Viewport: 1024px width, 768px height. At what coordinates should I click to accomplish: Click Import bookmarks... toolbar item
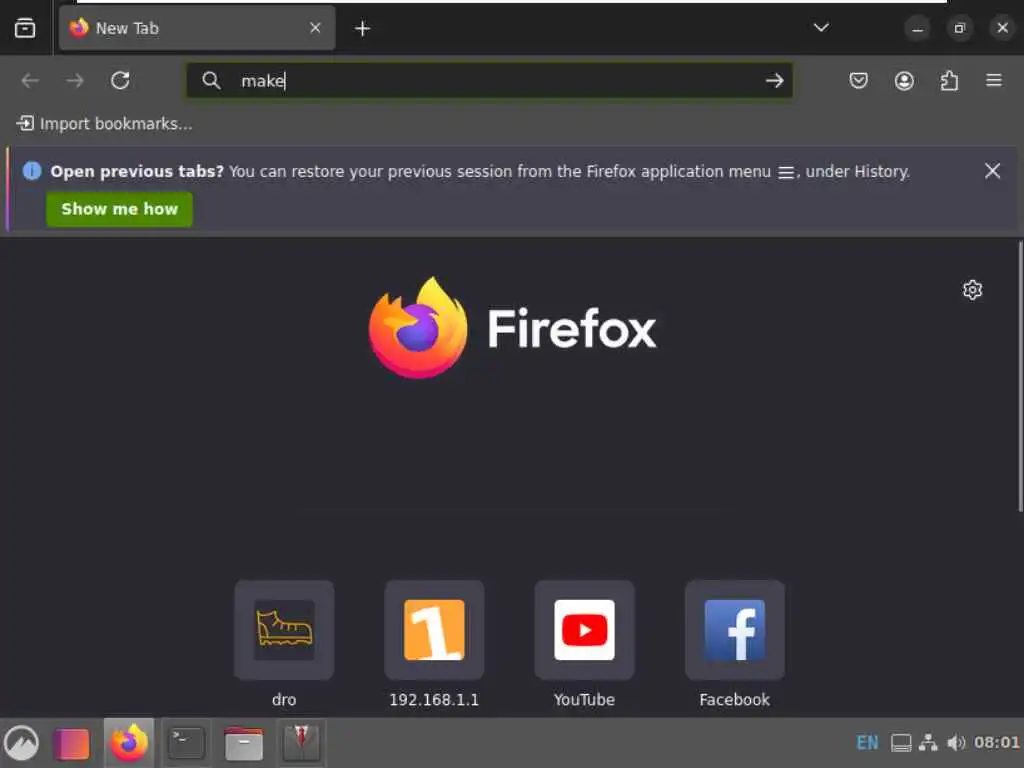pos(104,123)
